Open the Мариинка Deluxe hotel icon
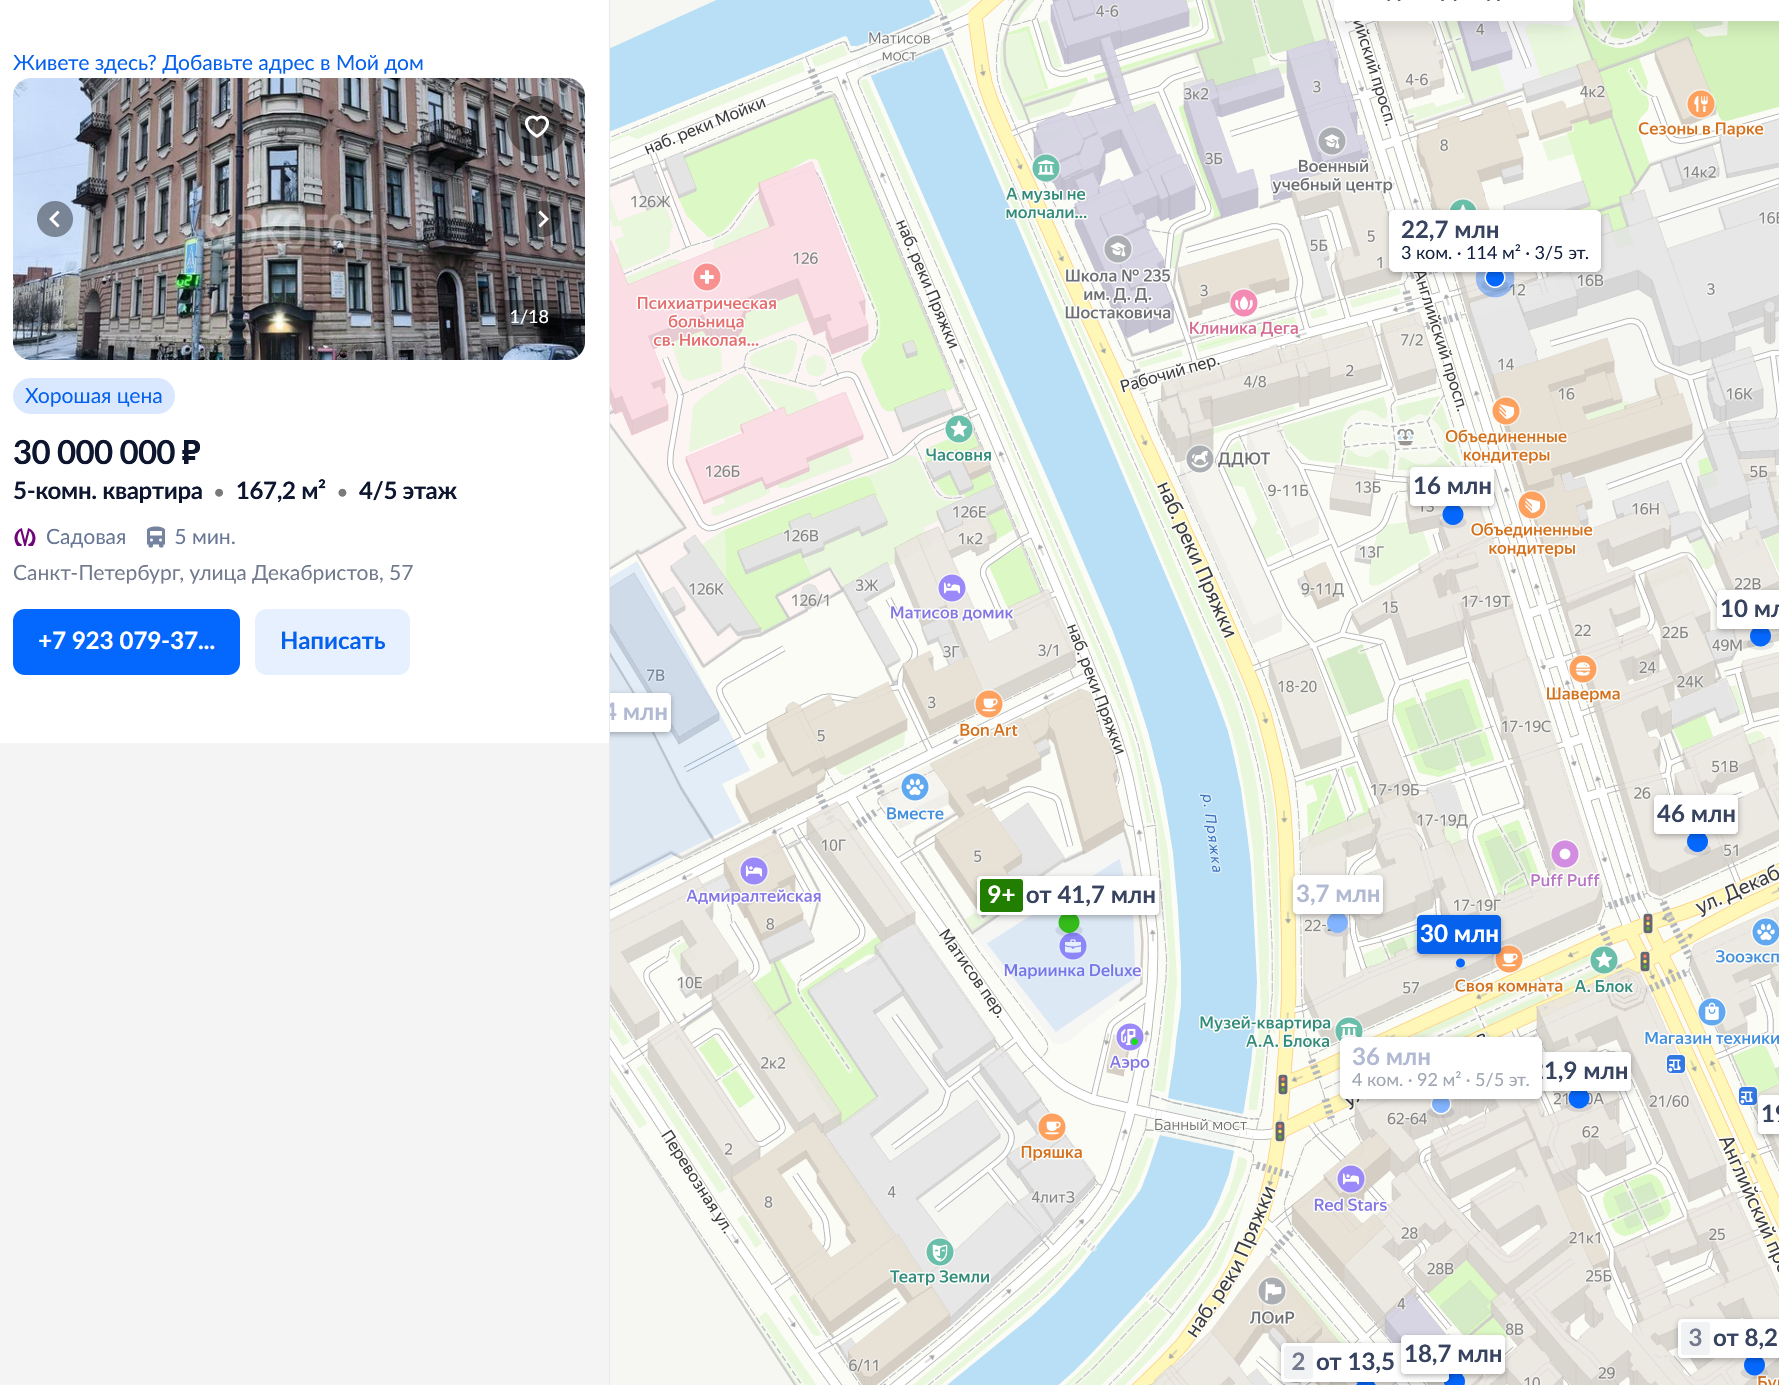The width and height of the screenshot is (1779, 1385). coord(1072,945)
